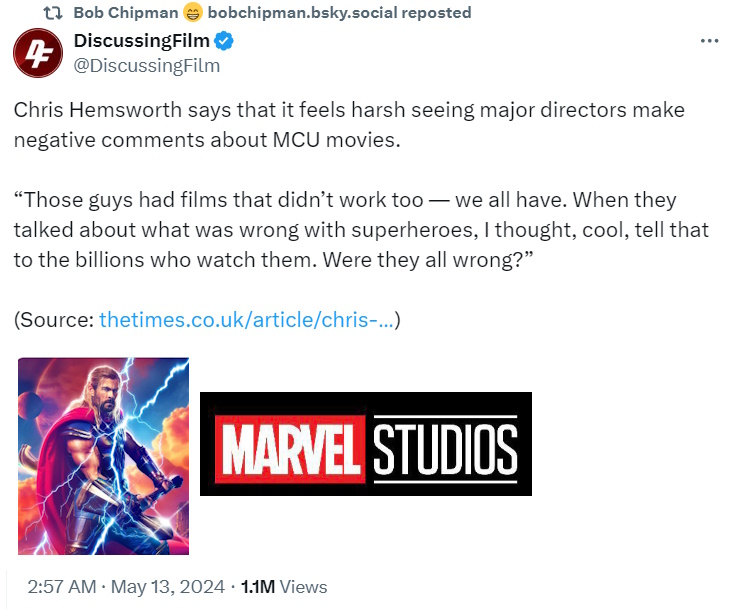740x609 pixels.
Task: Click the DiscussingFilm display name
Action: (141, 41)
